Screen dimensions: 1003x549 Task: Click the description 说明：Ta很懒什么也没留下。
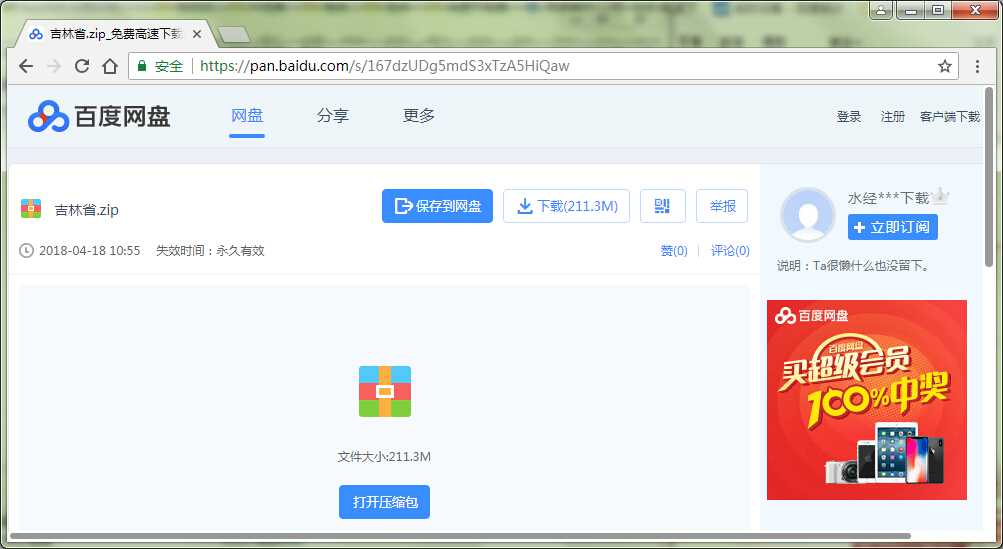[x=854, y=266]
